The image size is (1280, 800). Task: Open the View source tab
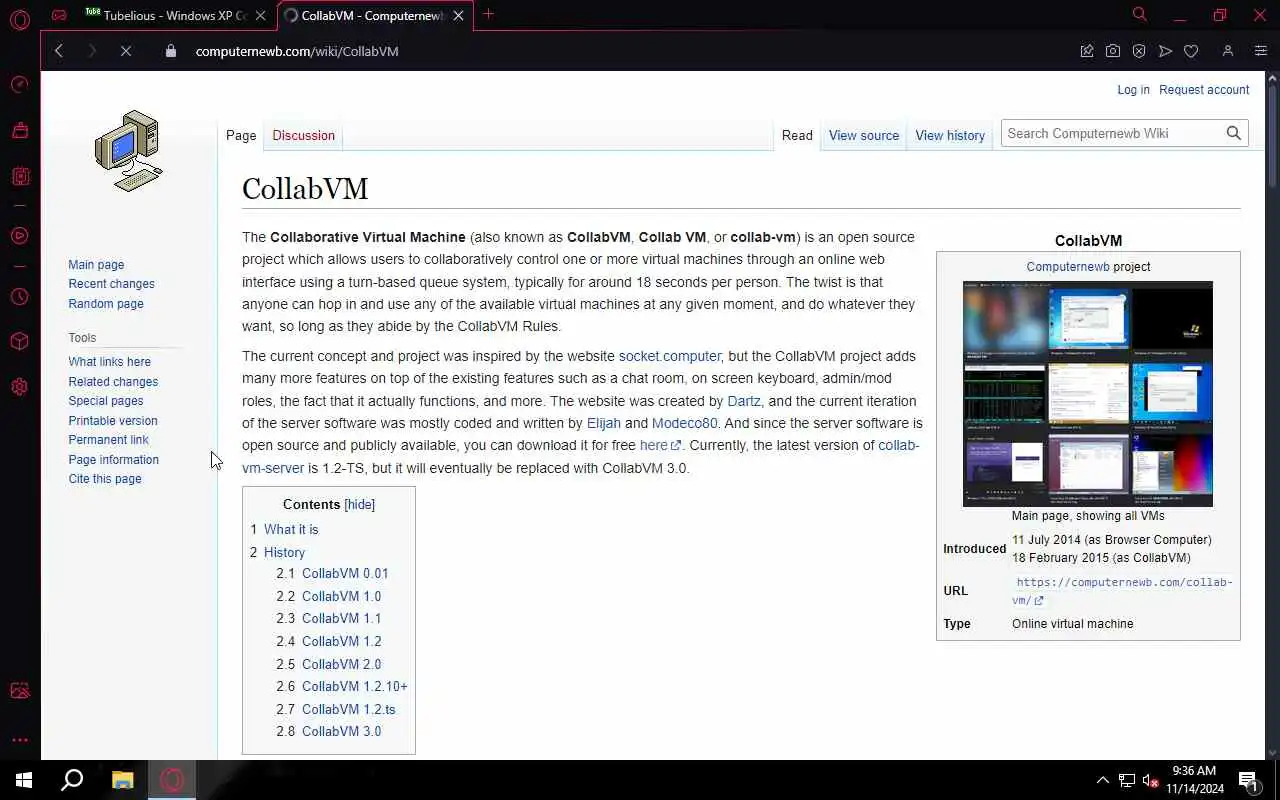[864, 135]
